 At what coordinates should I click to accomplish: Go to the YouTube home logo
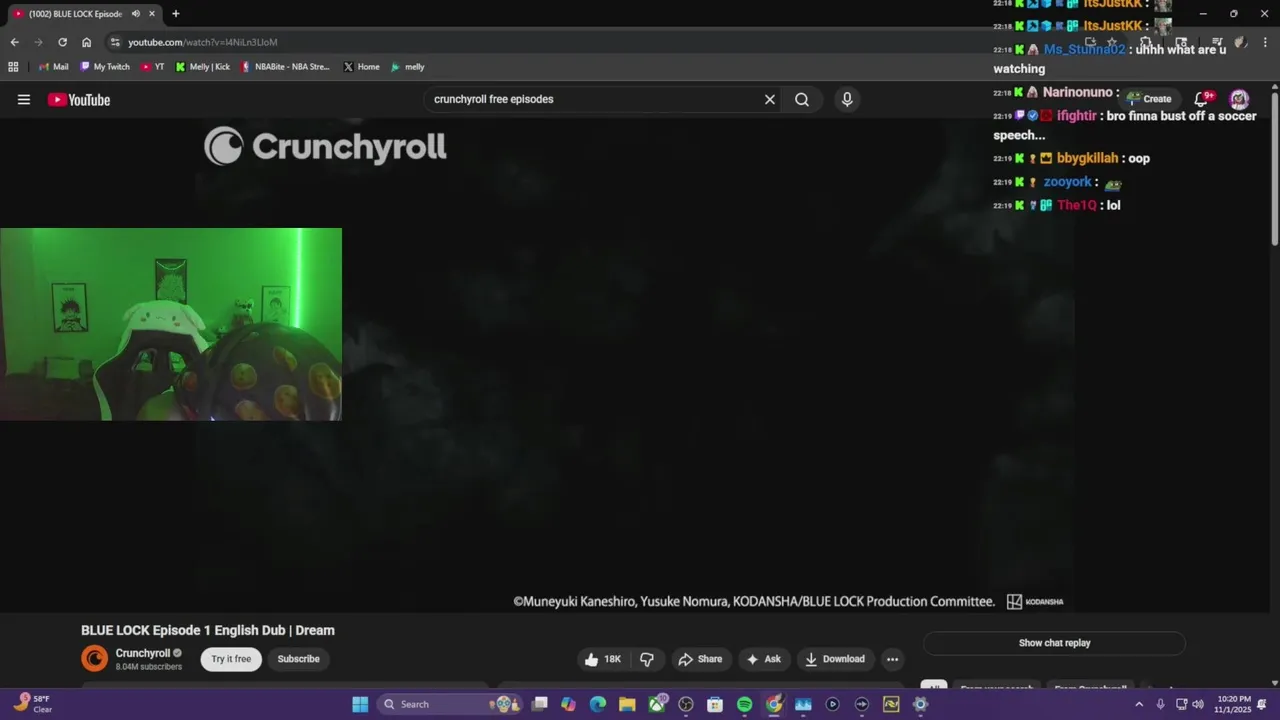click(79, 99)
